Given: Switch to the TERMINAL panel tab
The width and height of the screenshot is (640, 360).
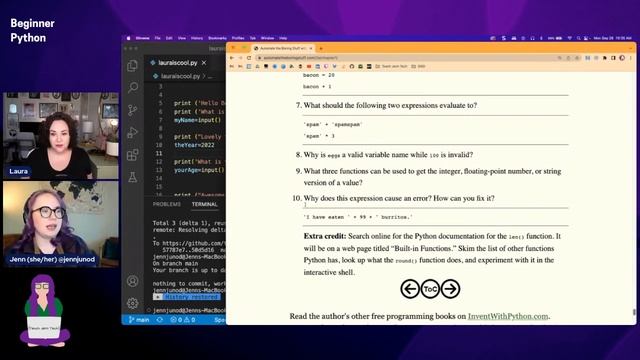Looking at the screenshot, I should (x=204, y=204).
